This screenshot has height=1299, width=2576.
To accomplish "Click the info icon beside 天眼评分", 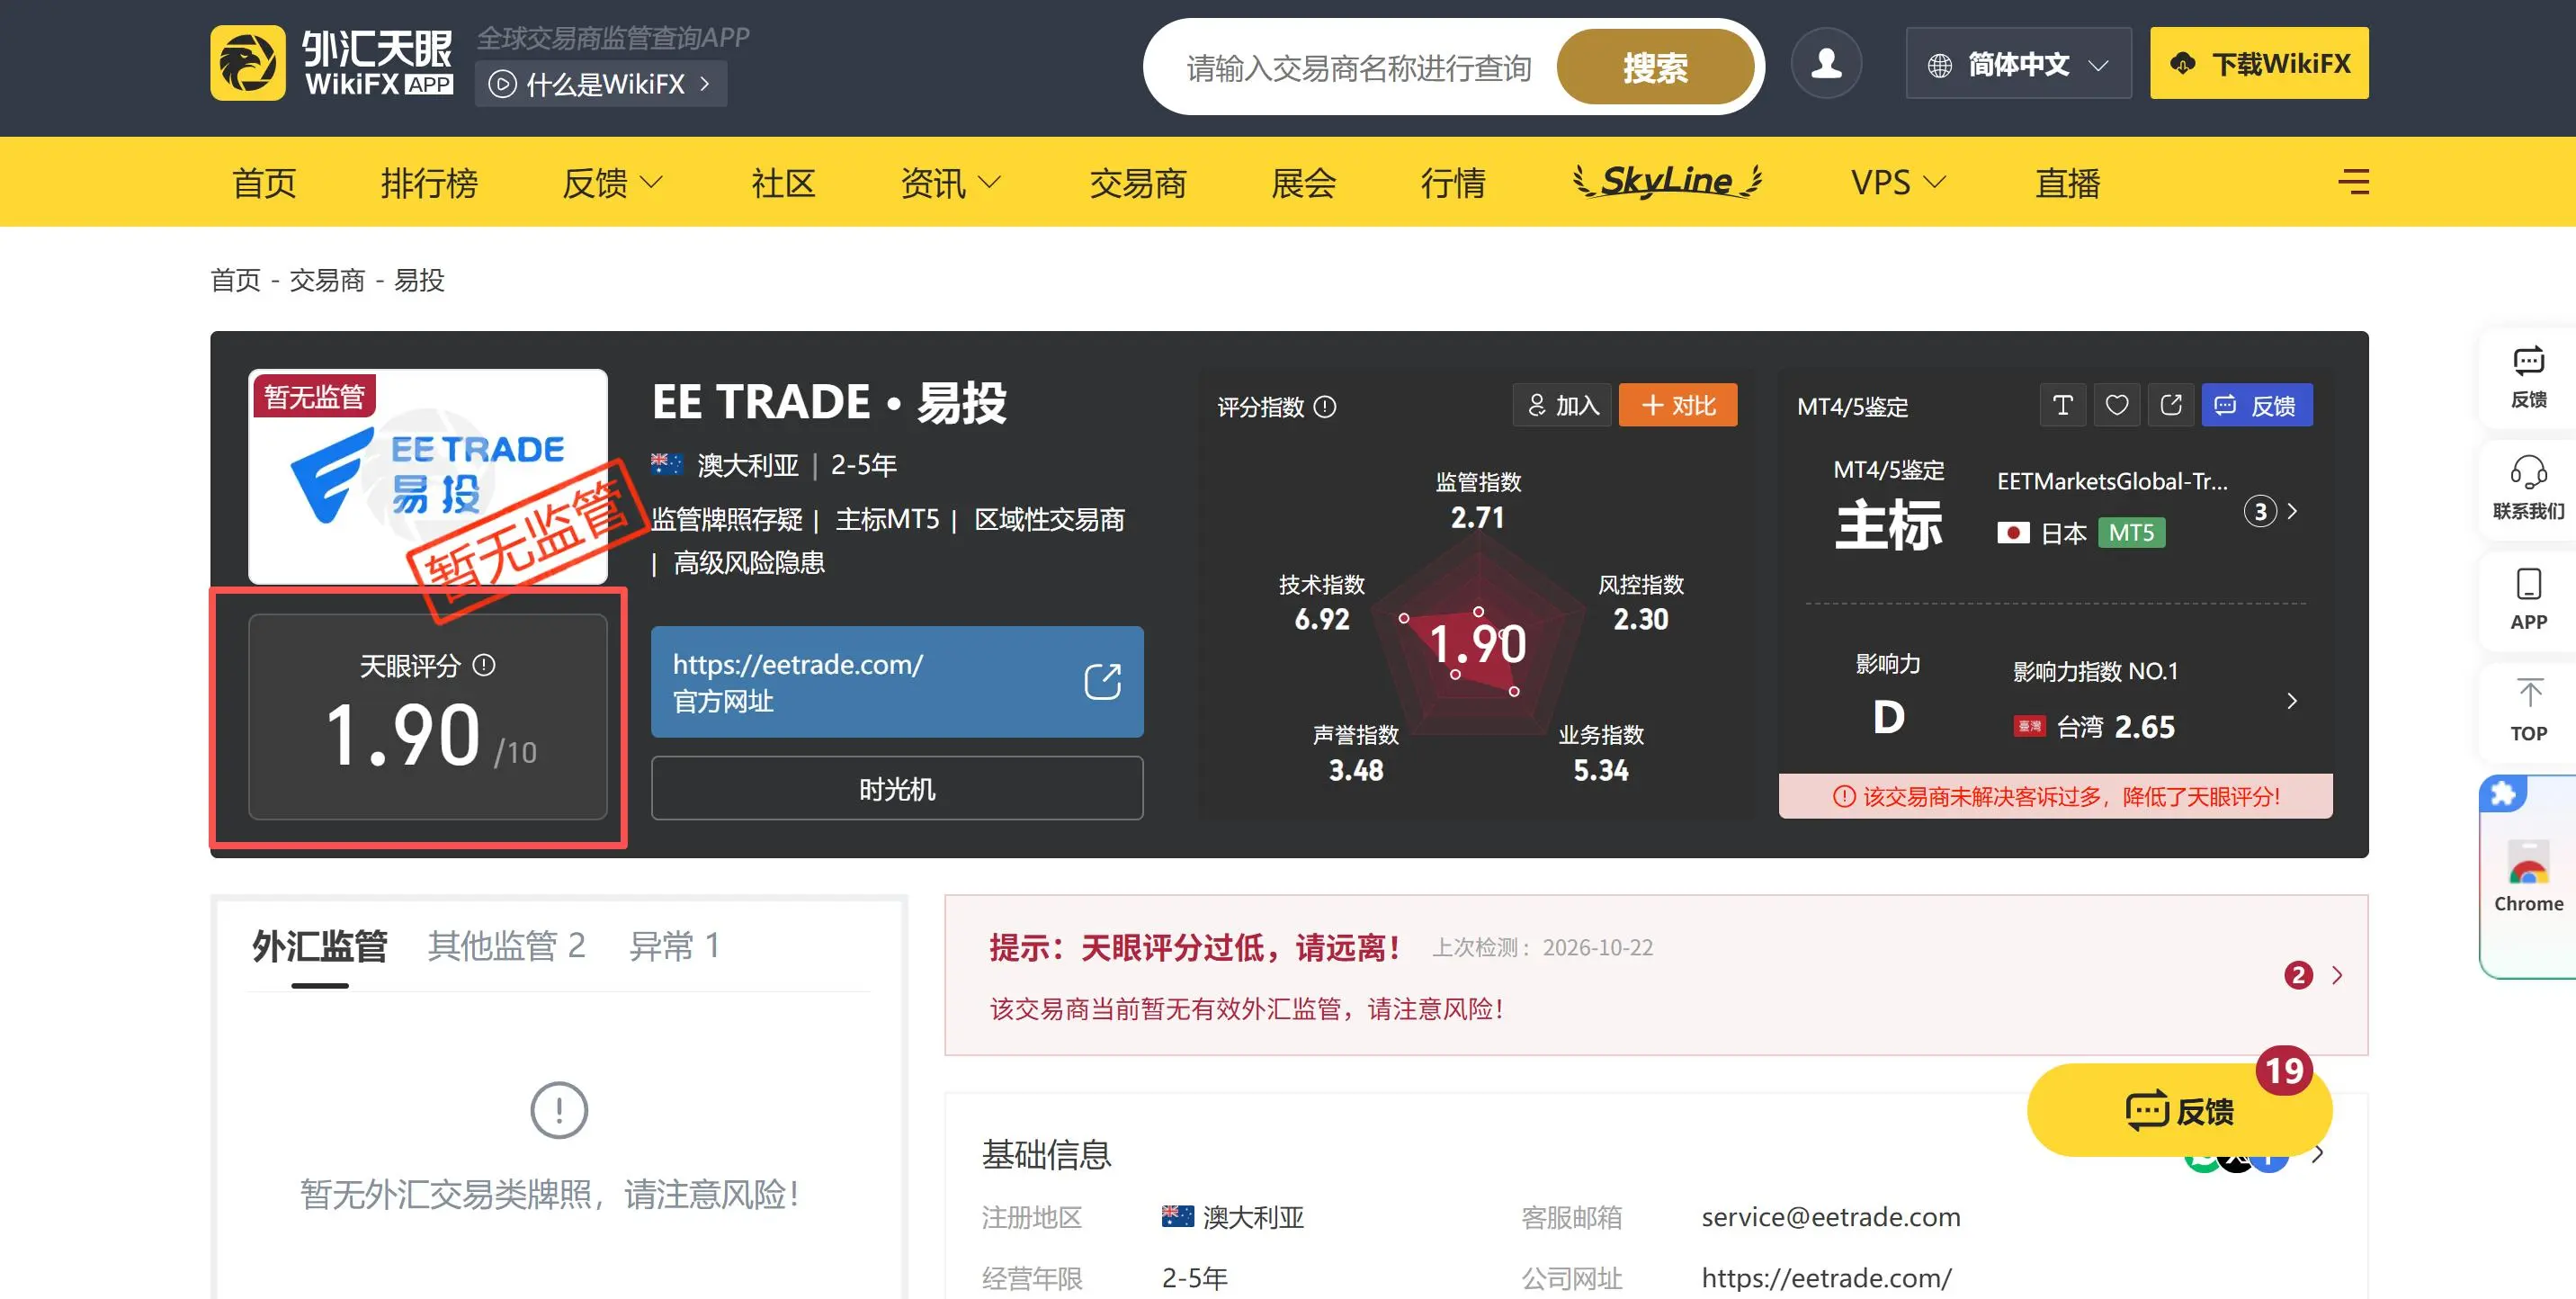I will pyautogui.click(x=484, y=665).
